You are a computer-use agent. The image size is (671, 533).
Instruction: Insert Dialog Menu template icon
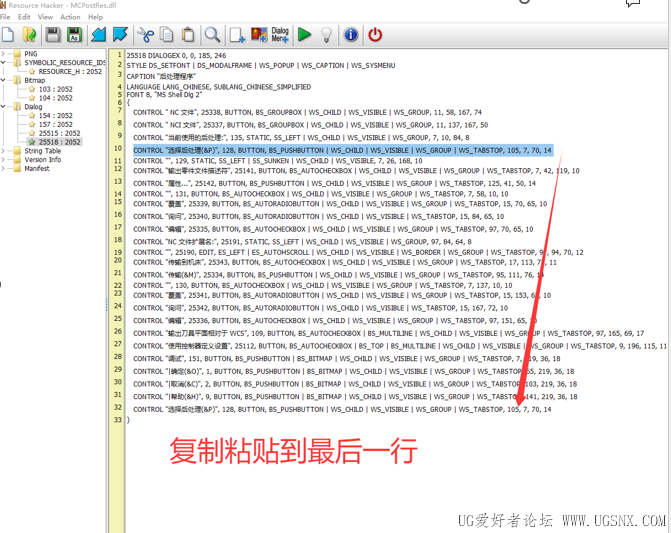(x=280, y=35)
